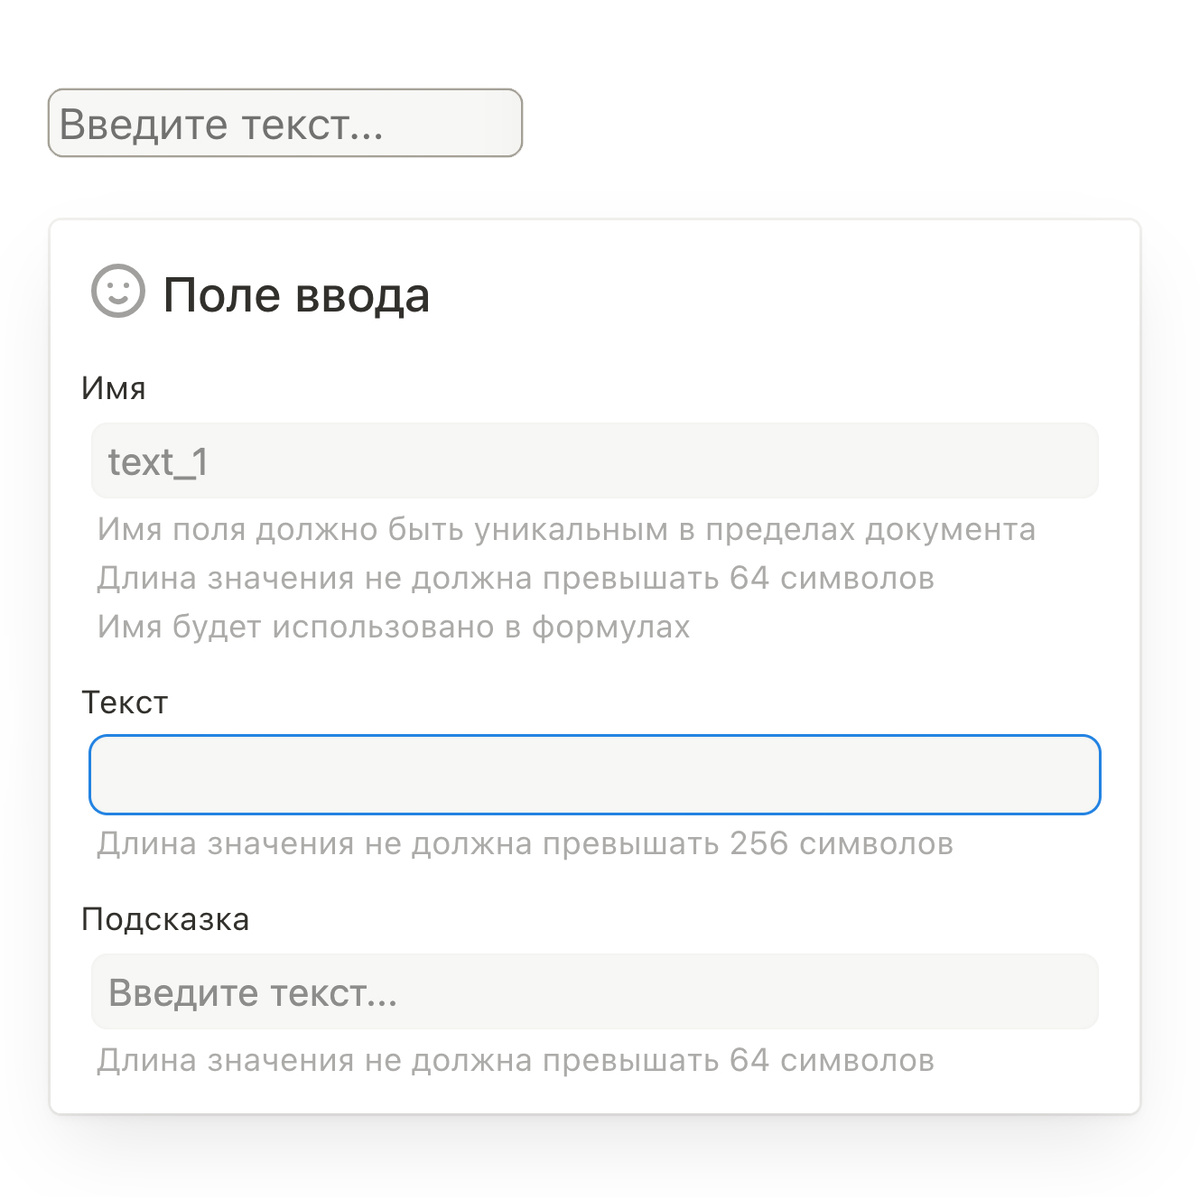The image size is (1200, 1200).
Task: Click the 64-character limit hint under Подсказка
Action: pos(515,1060)
